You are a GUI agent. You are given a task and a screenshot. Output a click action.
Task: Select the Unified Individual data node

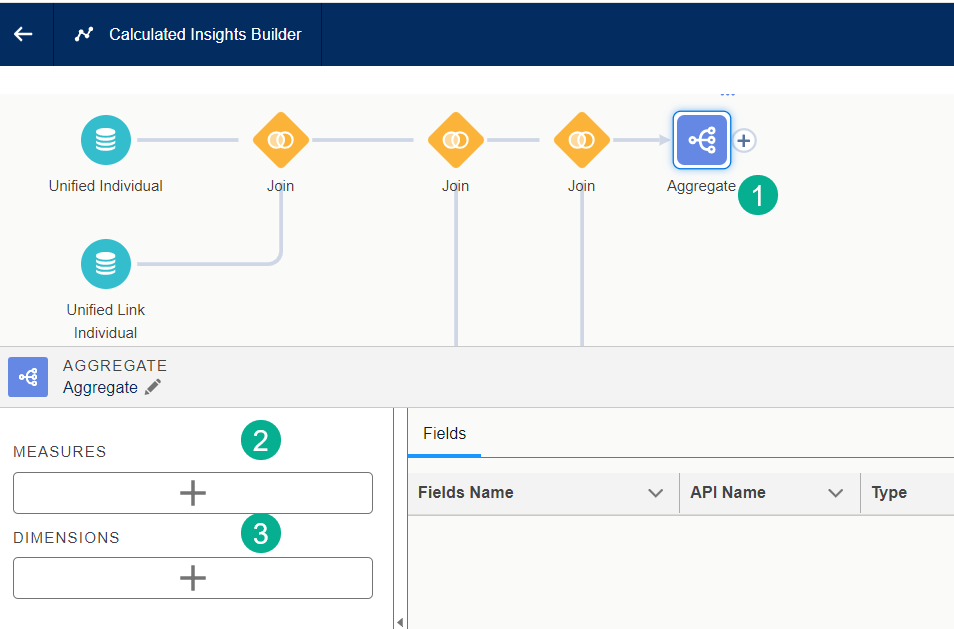coord(105,141)
